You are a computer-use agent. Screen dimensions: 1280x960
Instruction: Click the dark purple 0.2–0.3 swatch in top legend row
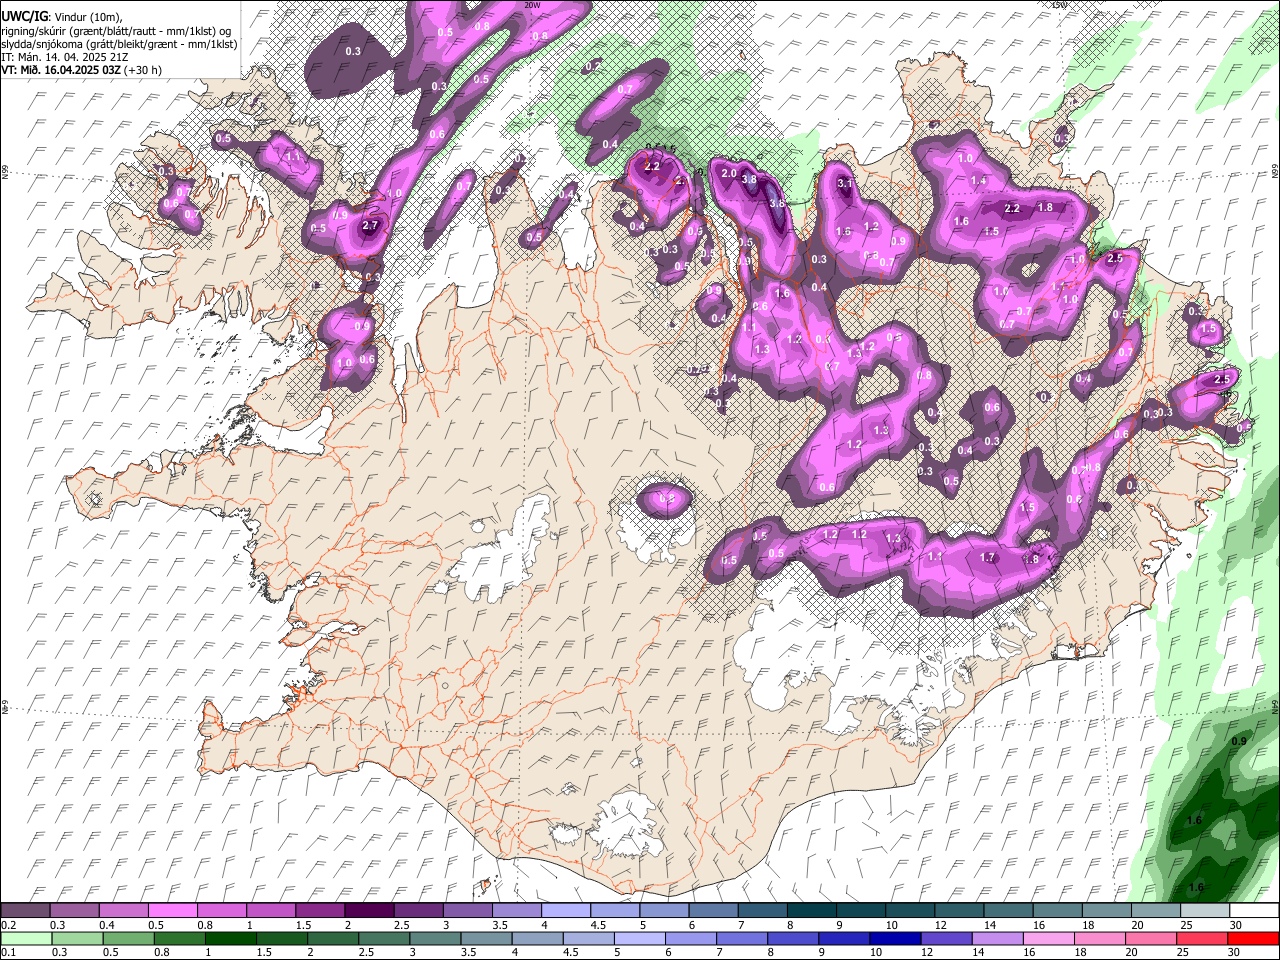pos(25,910)
